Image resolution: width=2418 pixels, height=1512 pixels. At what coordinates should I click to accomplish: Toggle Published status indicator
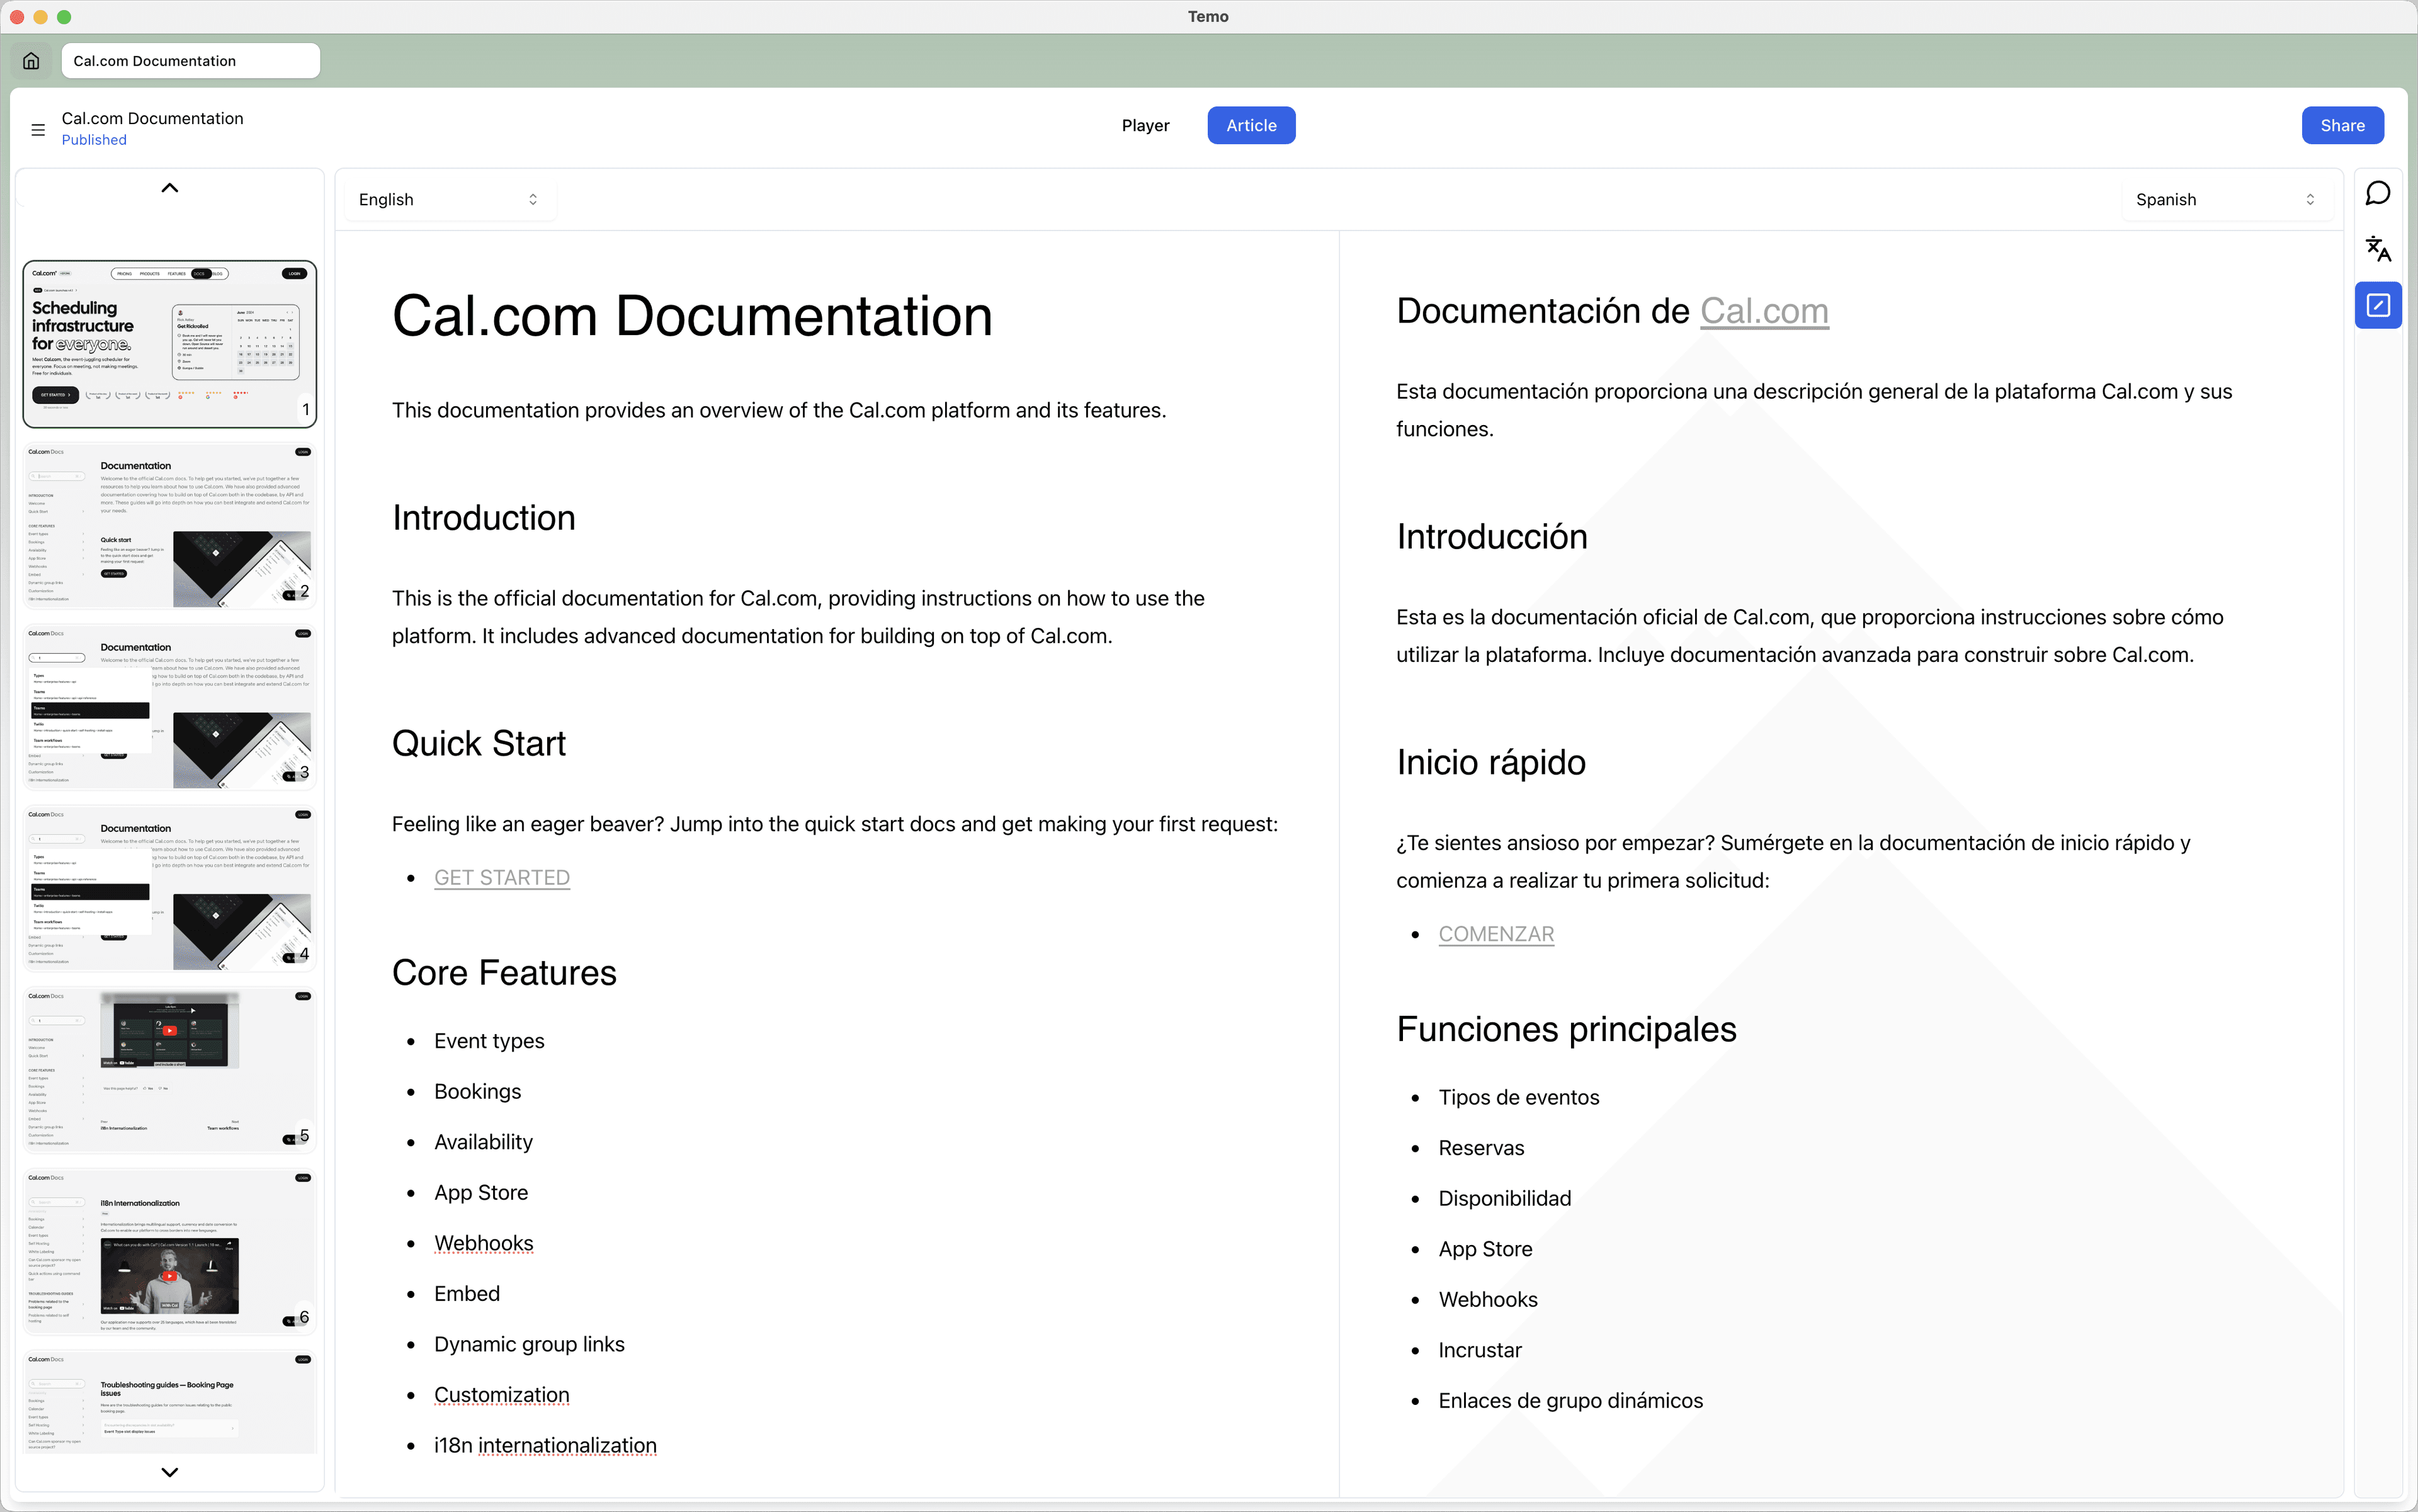pyautogui.click(x=94, y=139)
